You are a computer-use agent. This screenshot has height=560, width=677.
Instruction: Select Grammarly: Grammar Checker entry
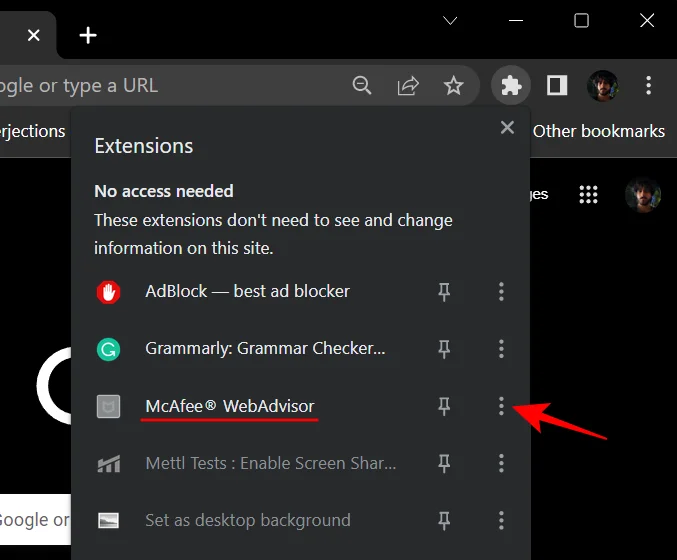click(x=265, y=349)
